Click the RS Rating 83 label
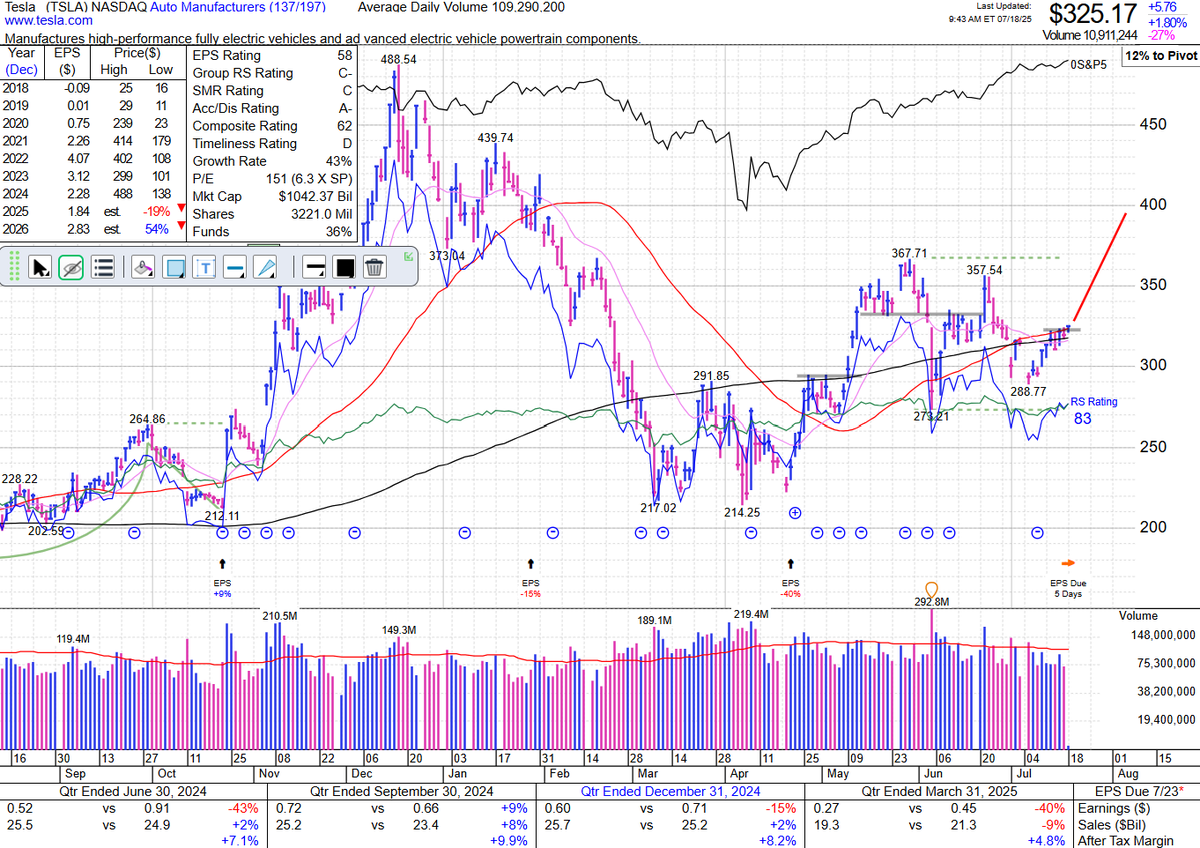Screen dimensions: 1200x848 tap(1094, 410)
